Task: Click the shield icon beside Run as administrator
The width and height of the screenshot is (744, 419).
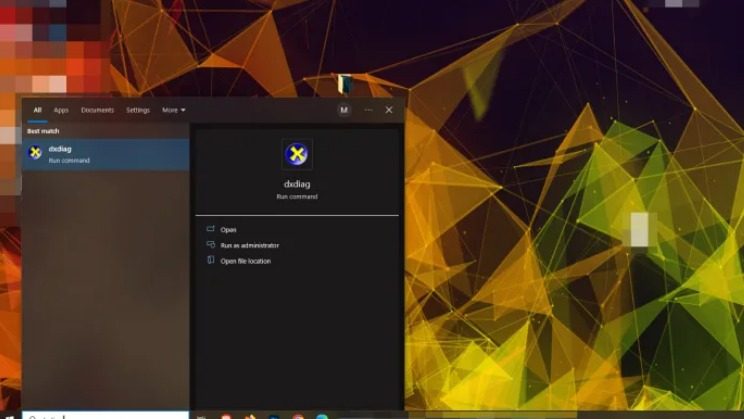Action: [x=211, y=245]
